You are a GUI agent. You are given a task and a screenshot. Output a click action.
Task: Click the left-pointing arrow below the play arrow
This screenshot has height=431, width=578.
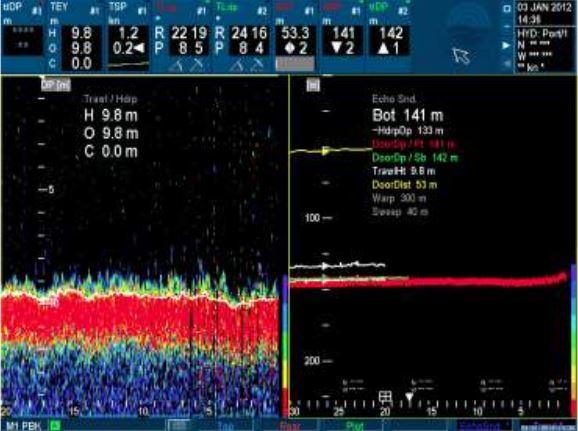pyautogui.click(x=508, y=63)
